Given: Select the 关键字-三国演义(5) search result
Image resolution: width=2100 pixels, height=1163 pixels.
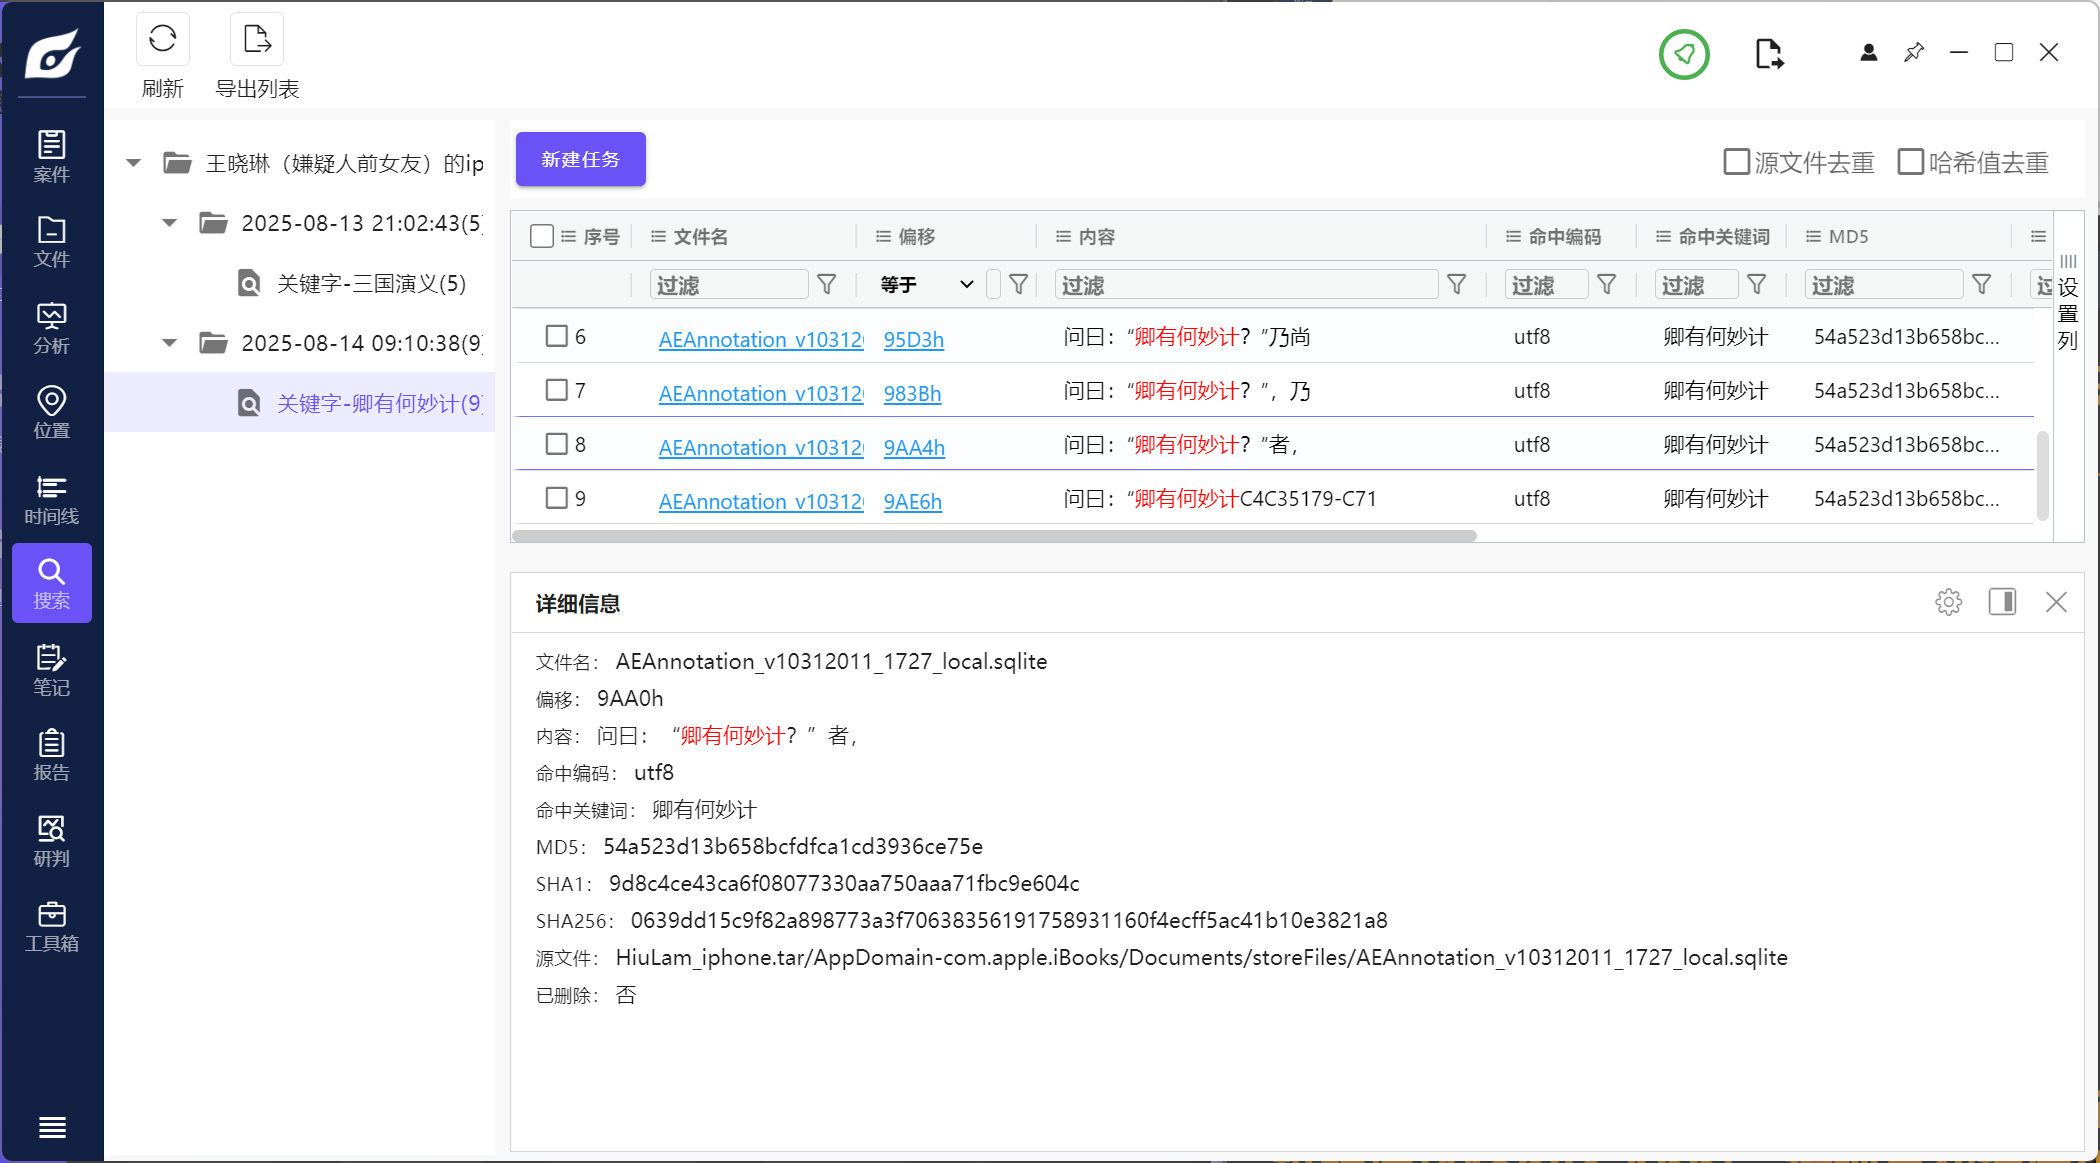Looking at the screenshot, I should tap(371, 284).
